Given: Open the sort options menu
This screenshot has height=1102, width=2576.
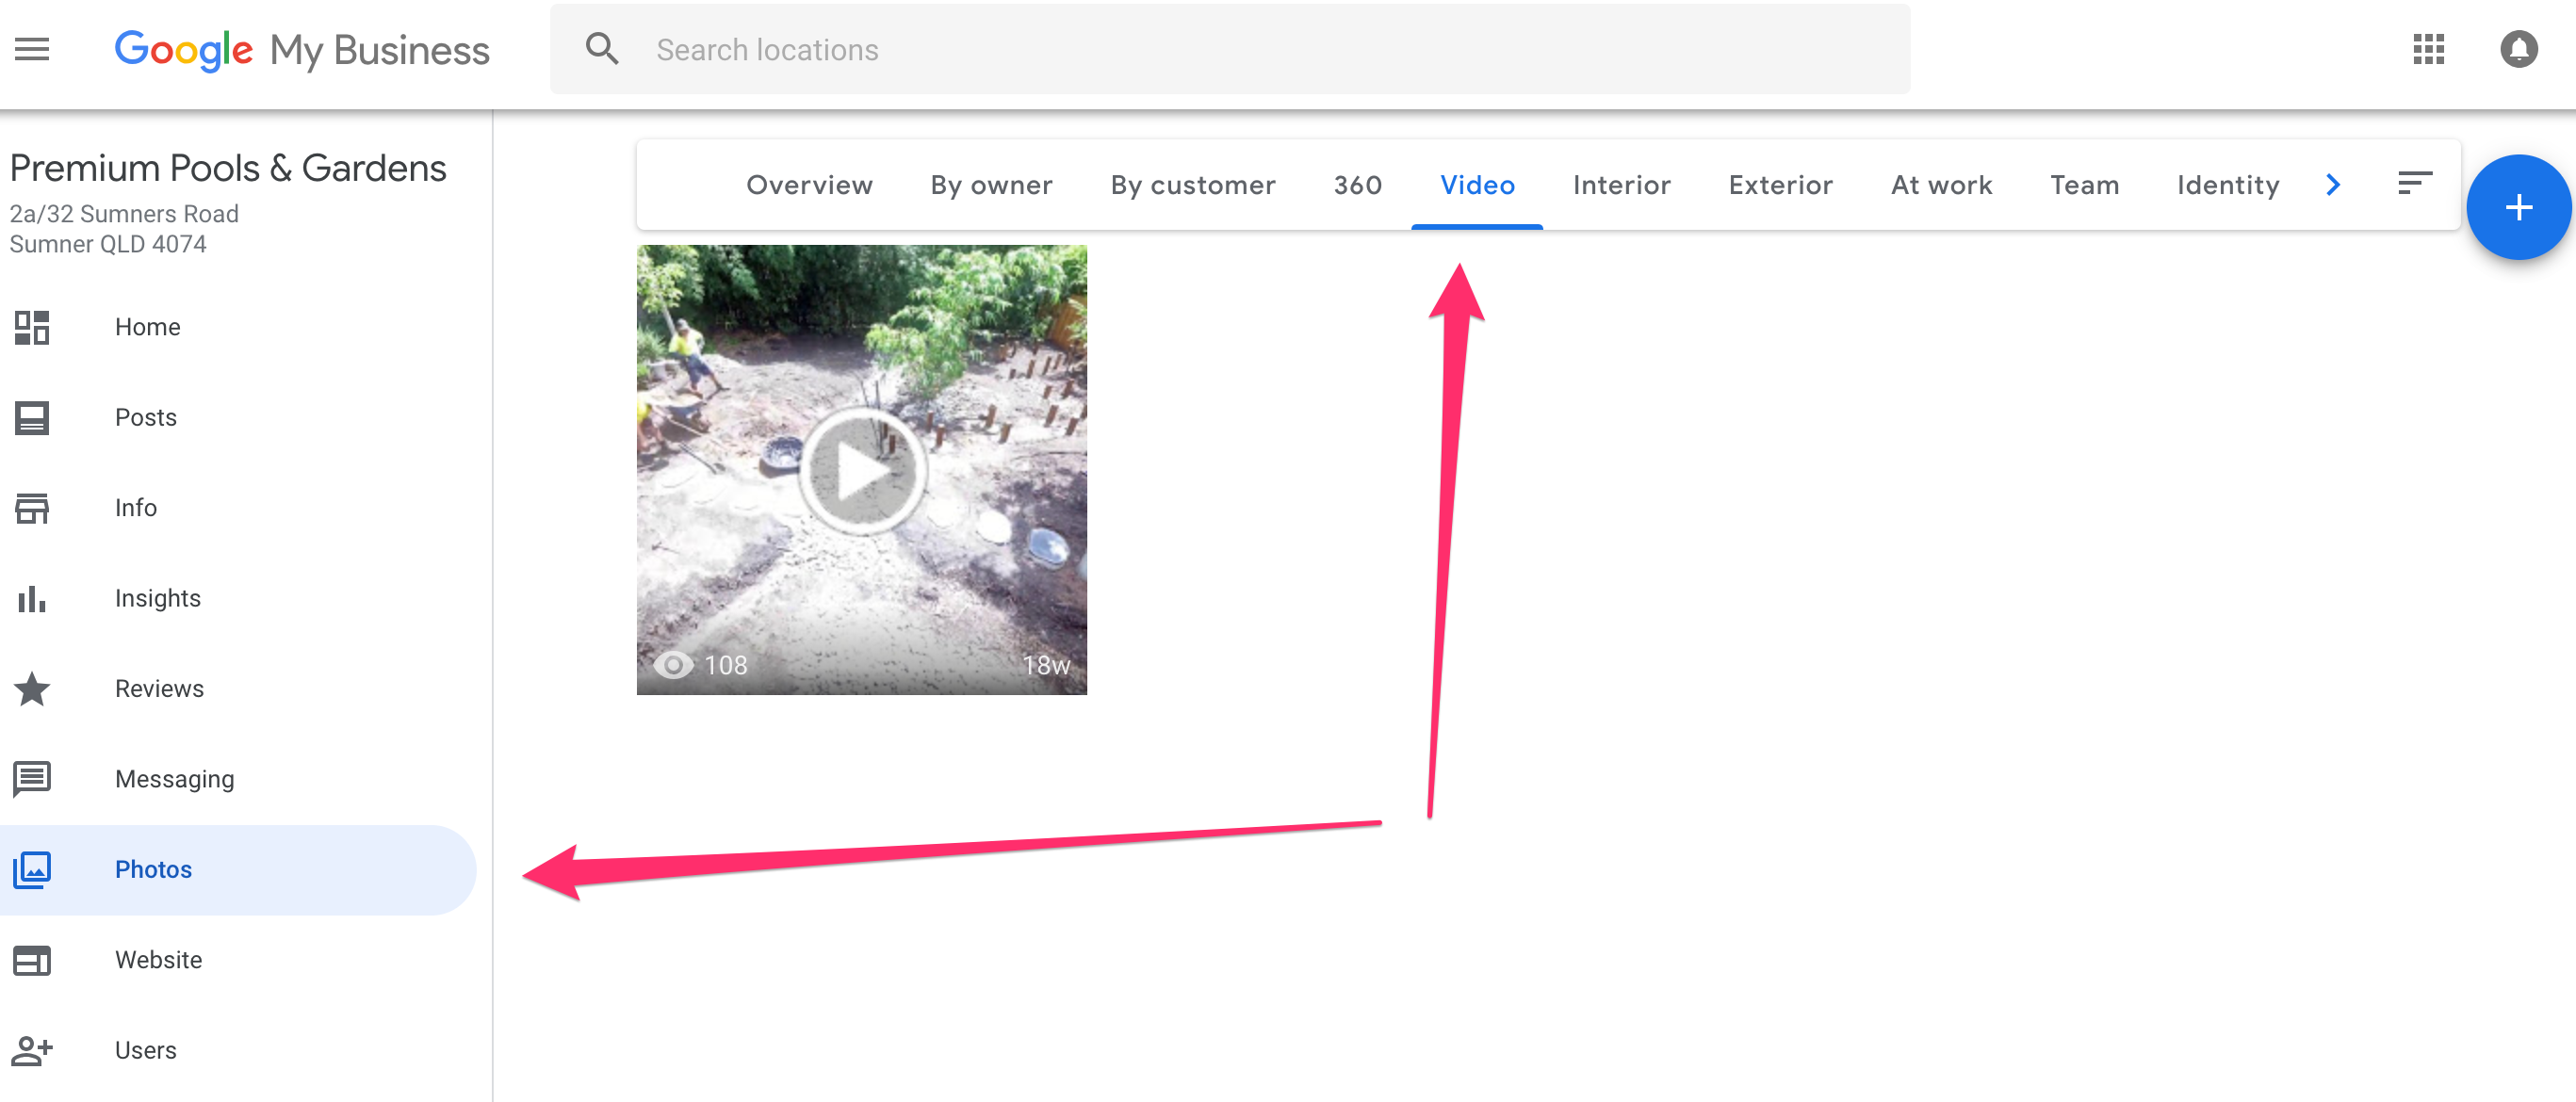Looking at the screenshot, I should pos(2414,183).
